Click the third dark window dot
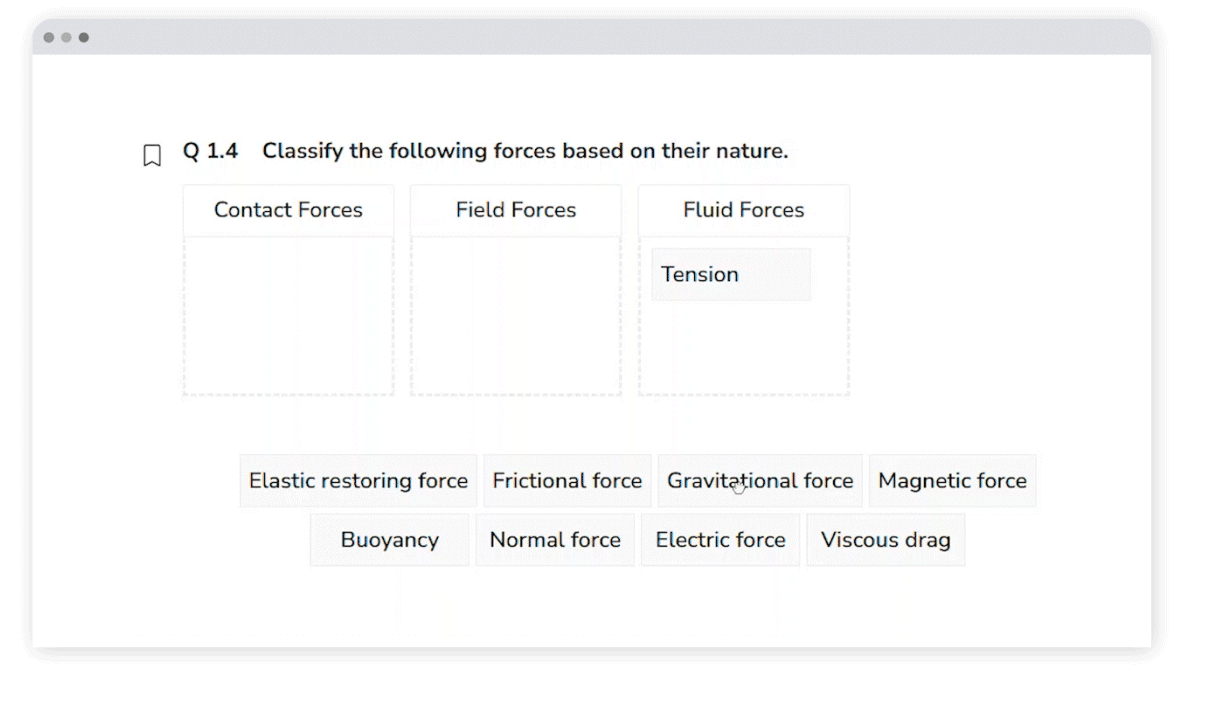This screenshot has height=720, width=1212. click(x=83, y=38)
